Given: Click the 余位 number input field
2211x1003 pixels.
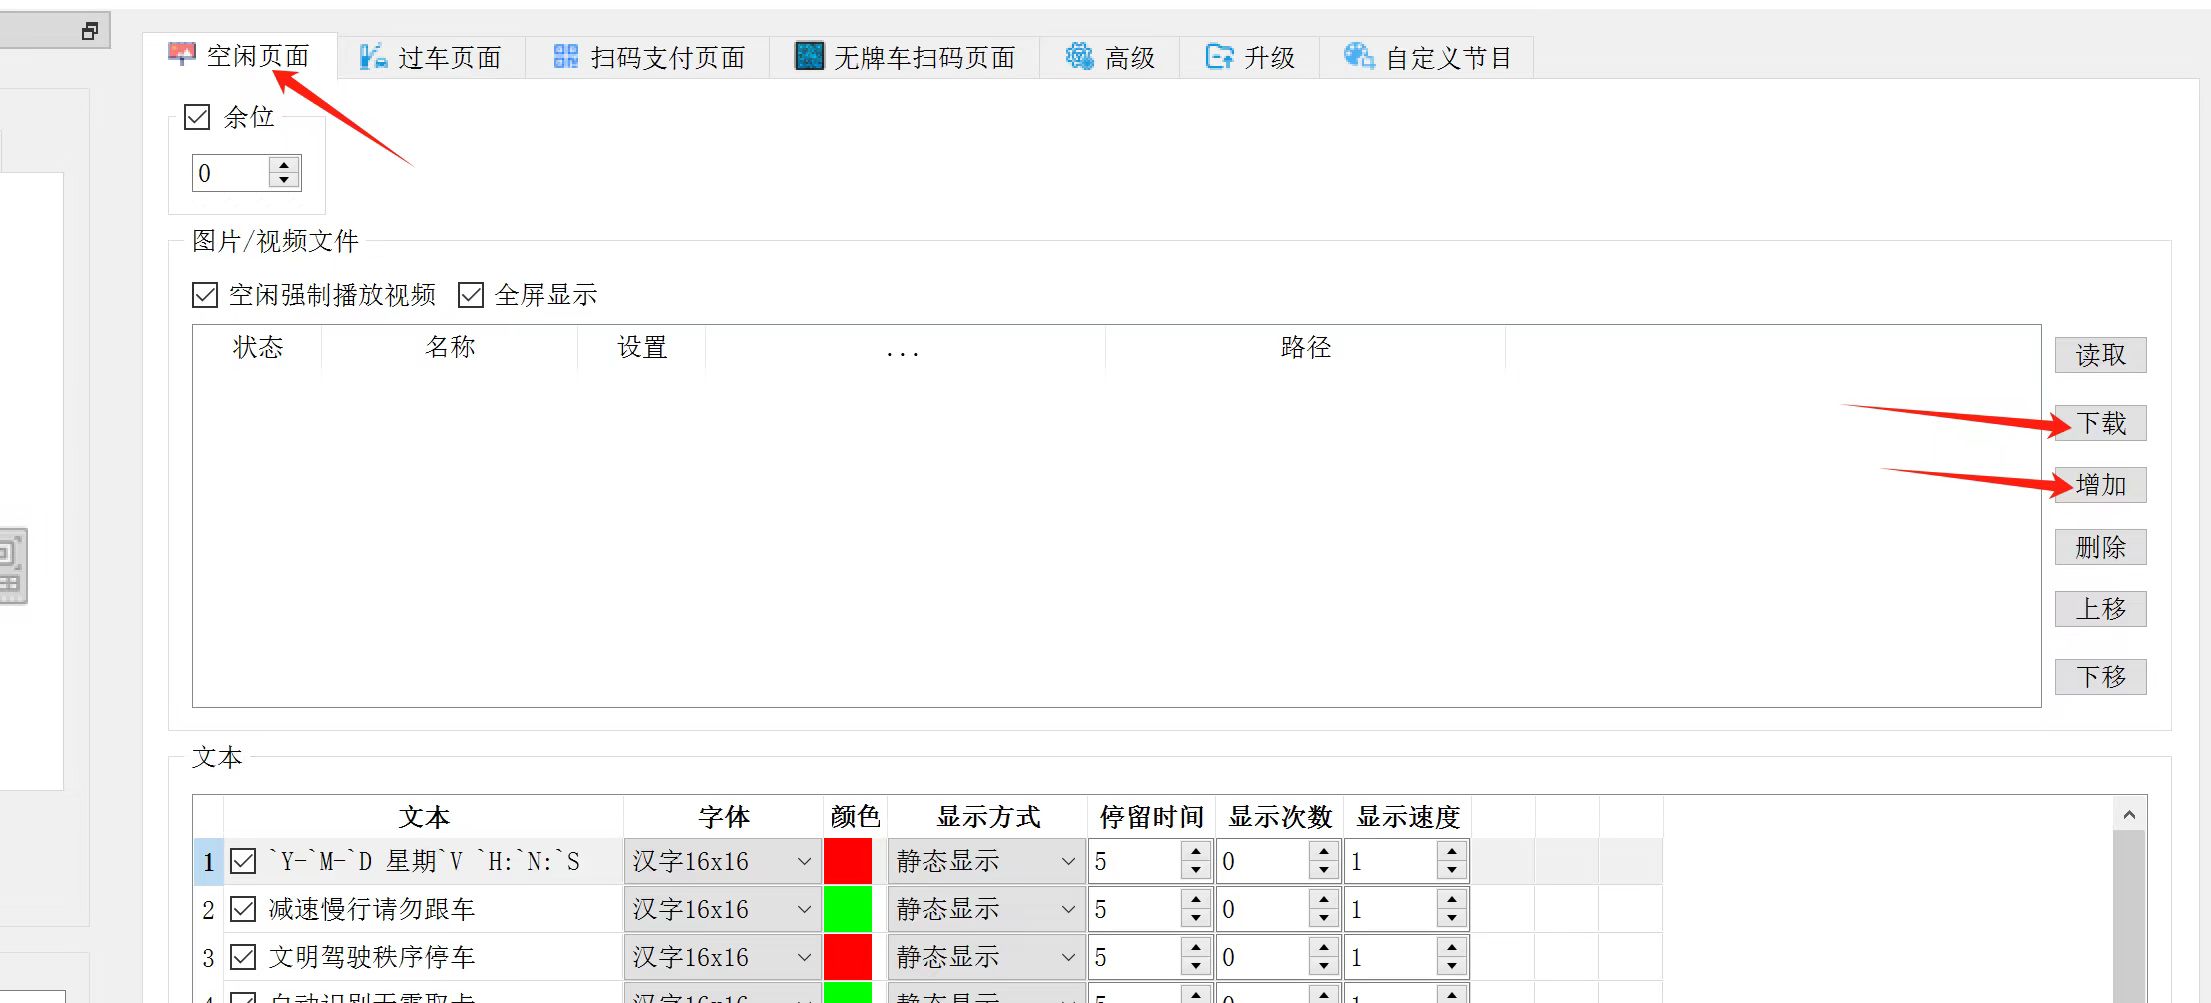Looking at the screenshot, I should click(x=231, y=173).
